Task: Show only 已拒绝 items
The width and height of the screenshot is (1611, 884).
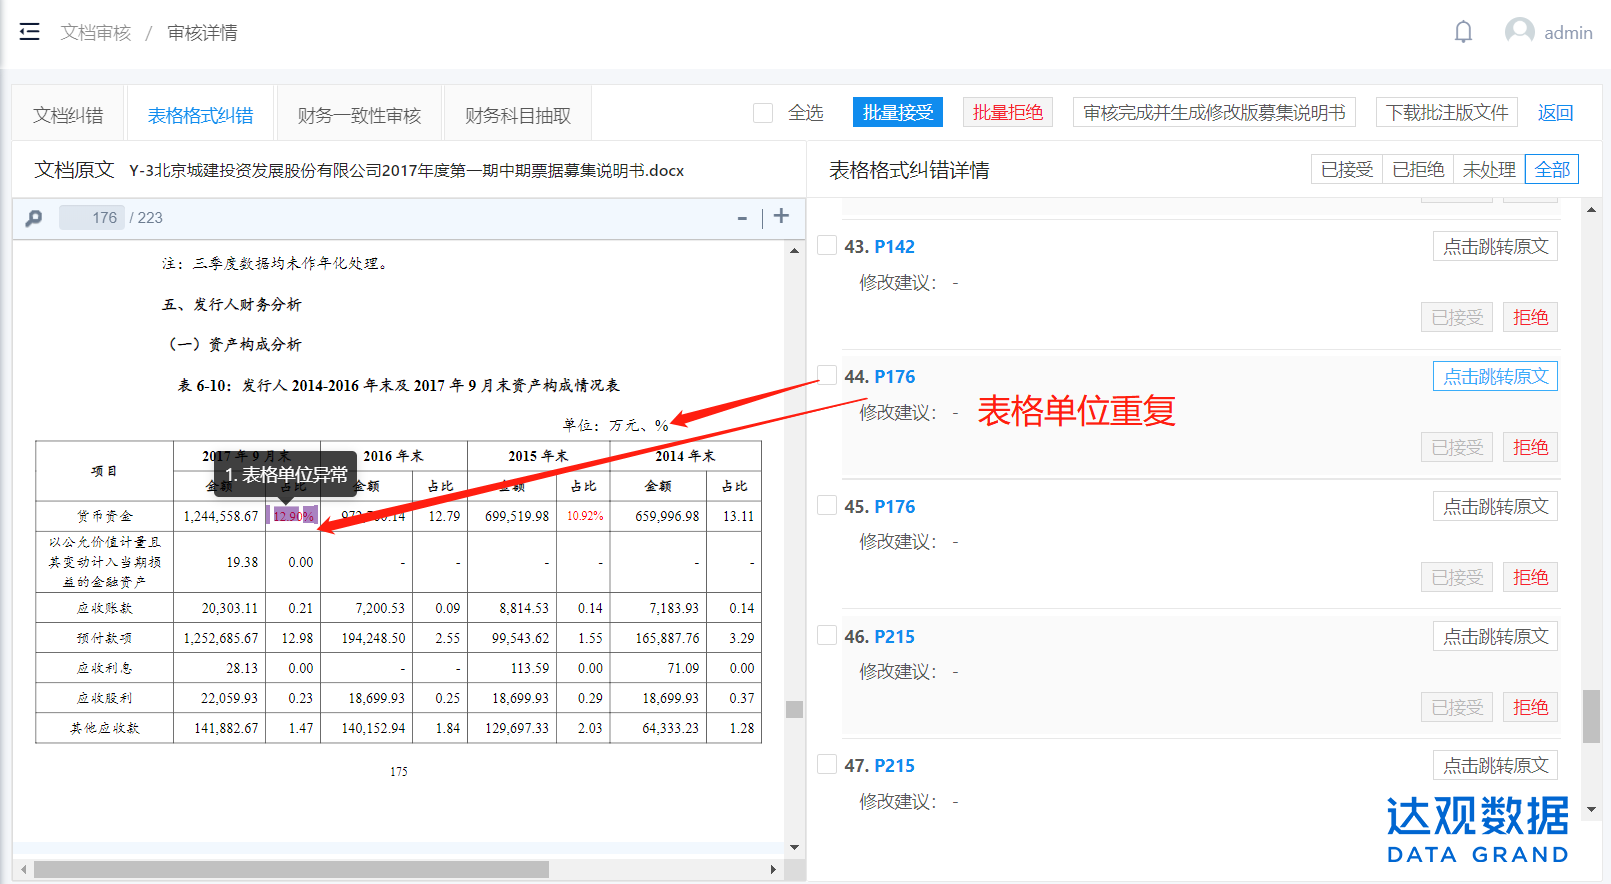Action: coord(1417,170)
